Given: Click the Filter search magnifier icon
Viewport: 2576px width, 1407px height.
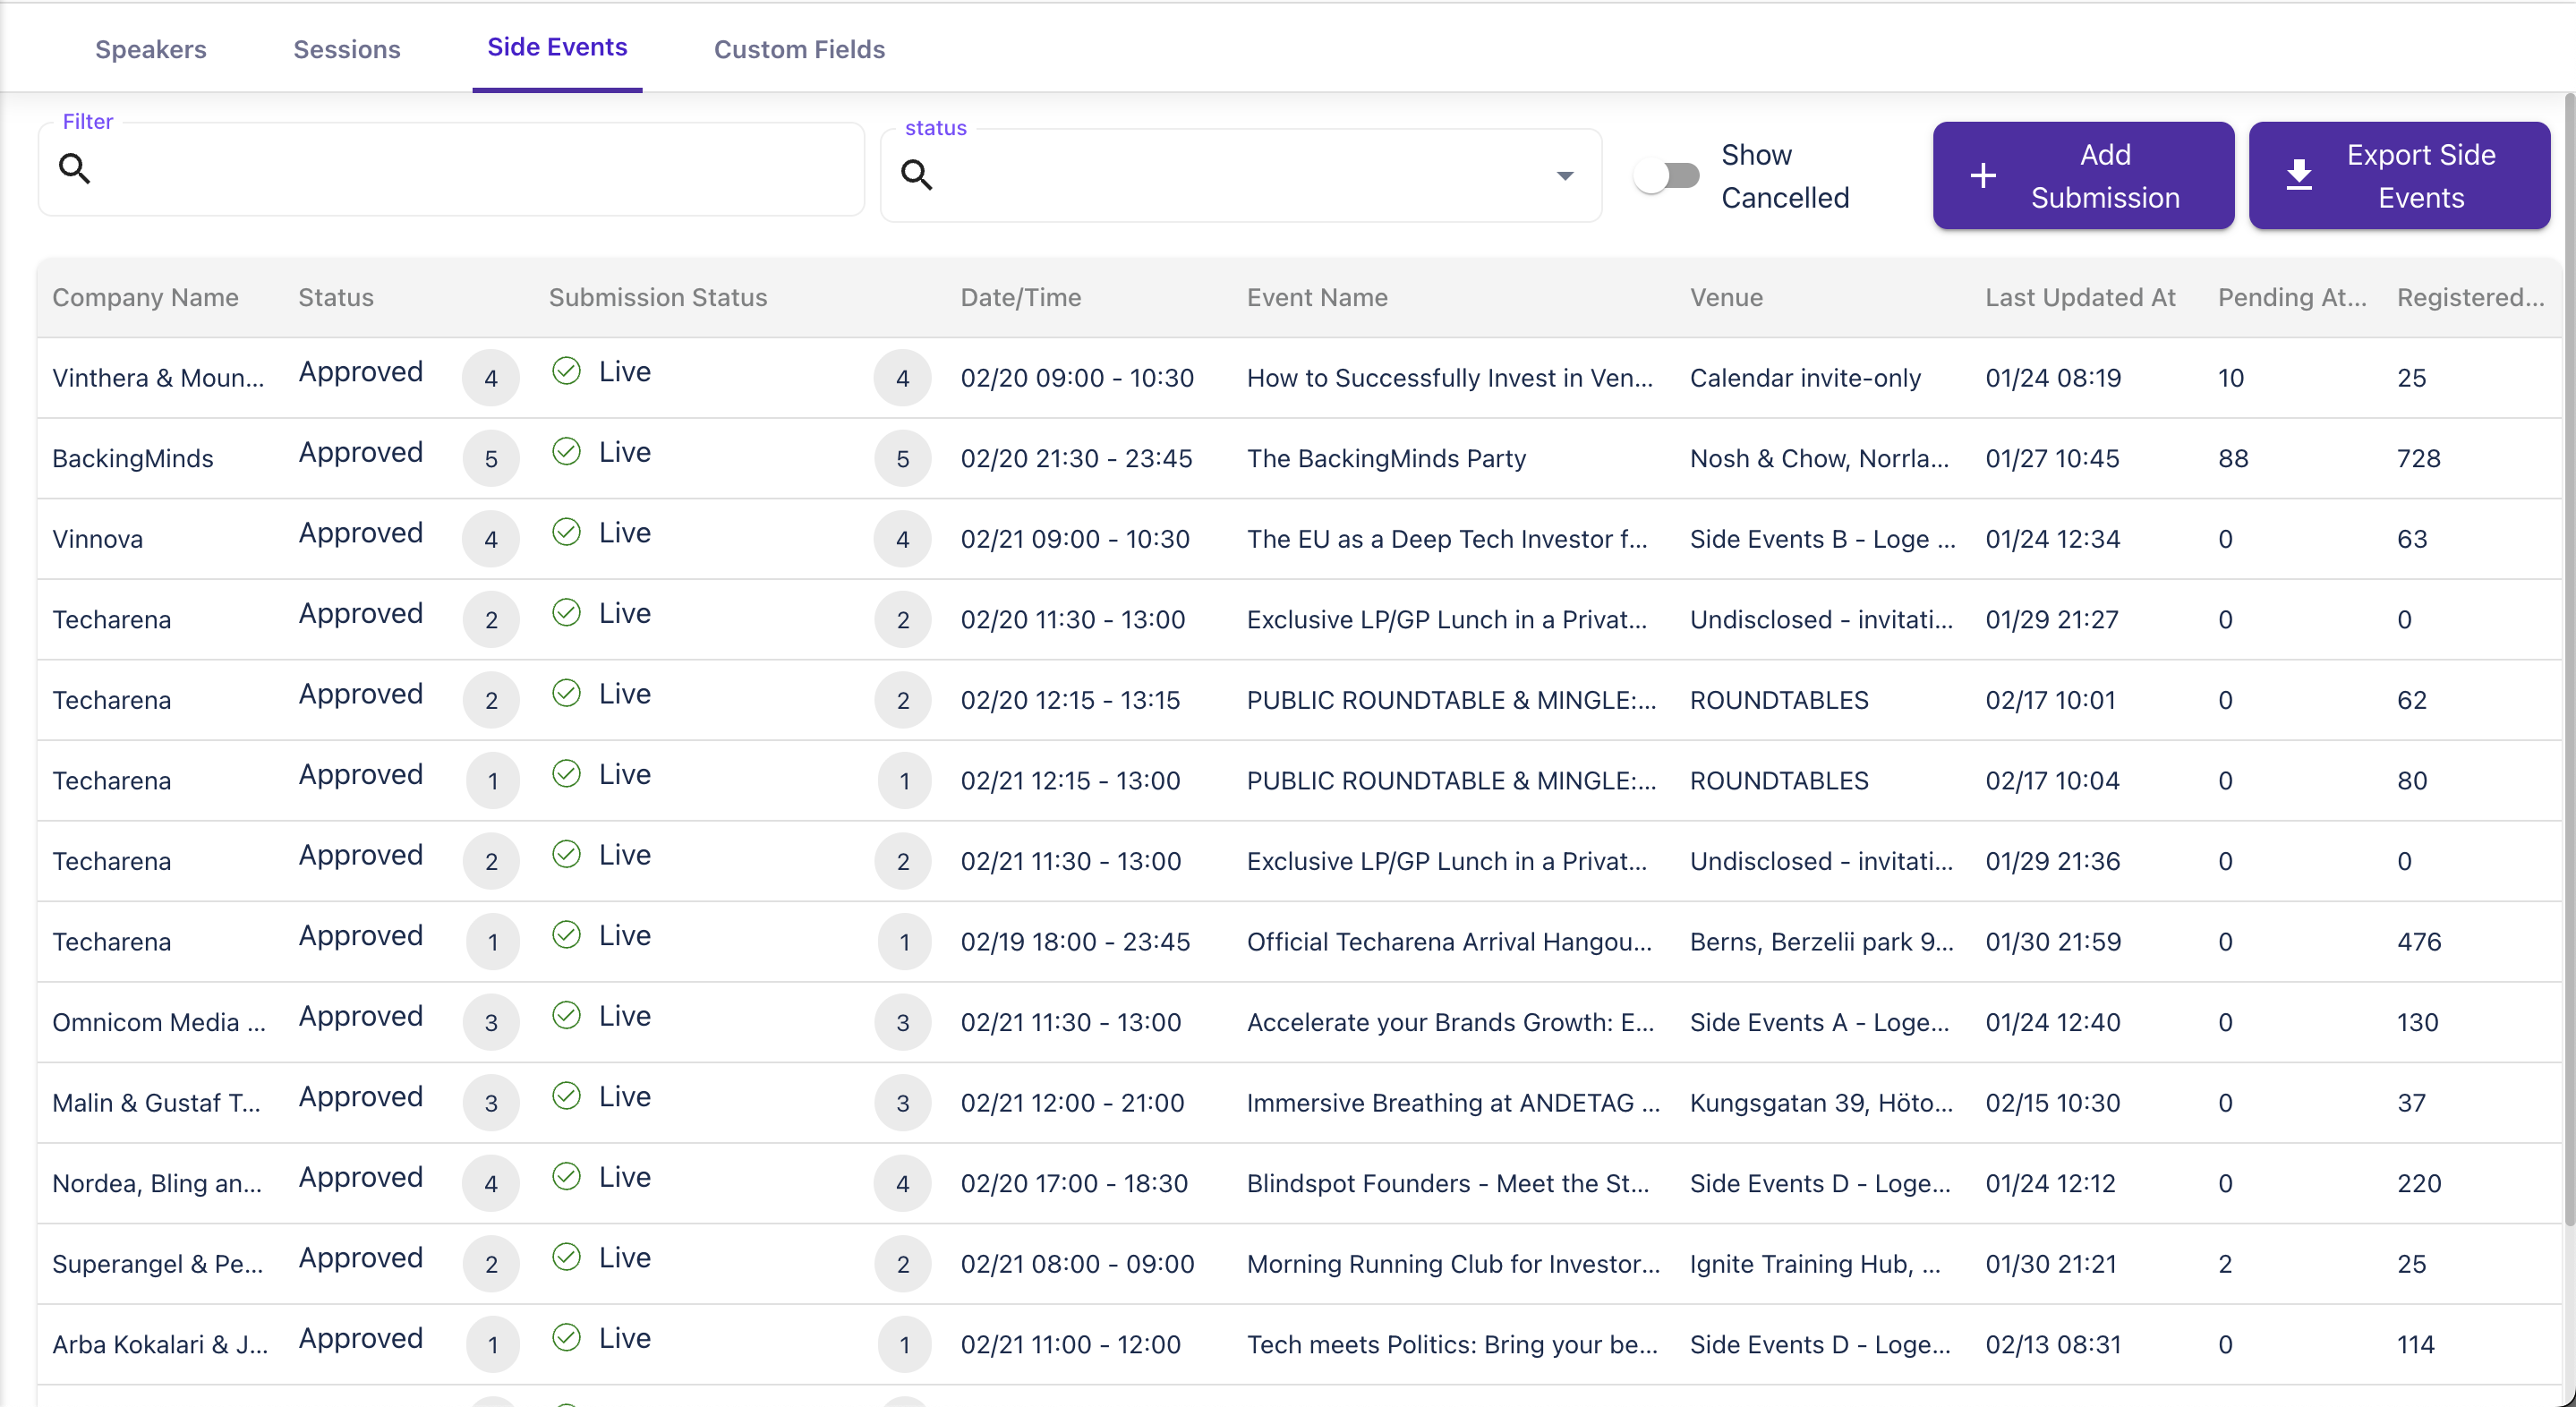Looking at the screenshot, I should point(75,168).
